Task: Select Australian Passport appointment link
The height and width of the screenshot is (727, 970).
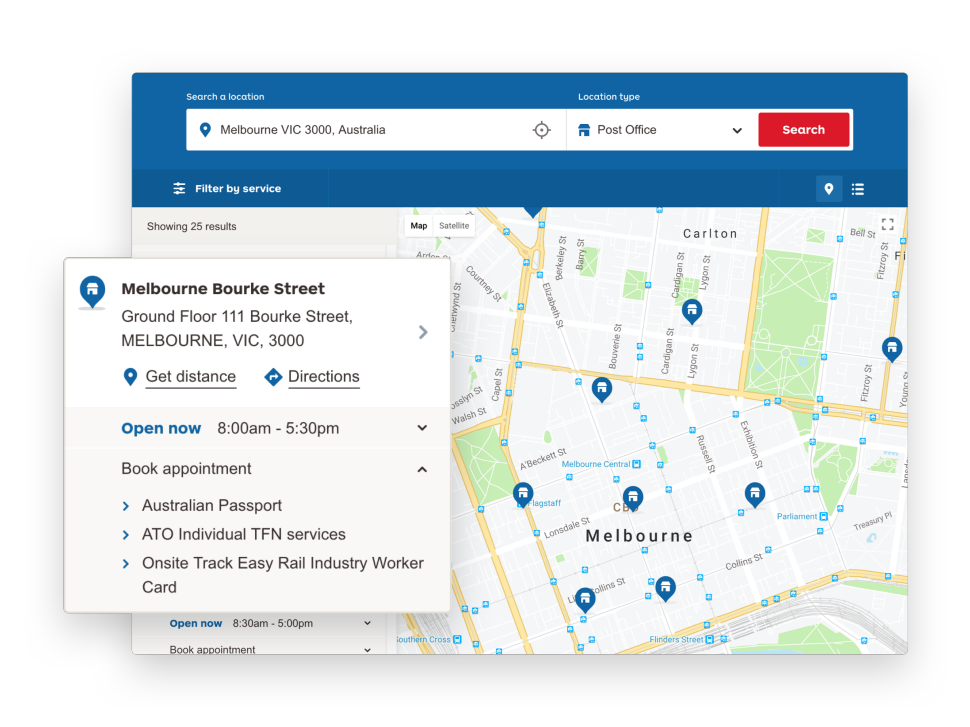Action: (x=211, y=506)
